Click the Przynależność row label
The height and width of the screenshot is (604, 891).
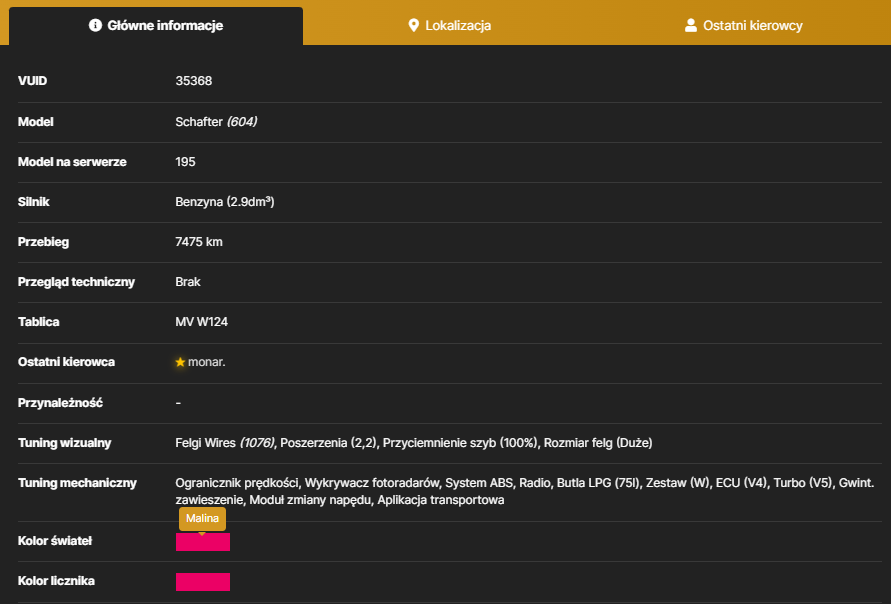click(x=60, y=403)
